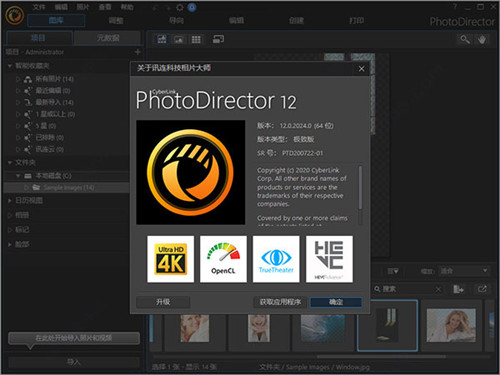
Task: Open the zoom level dropdown
Action: (x=463, y=271)
